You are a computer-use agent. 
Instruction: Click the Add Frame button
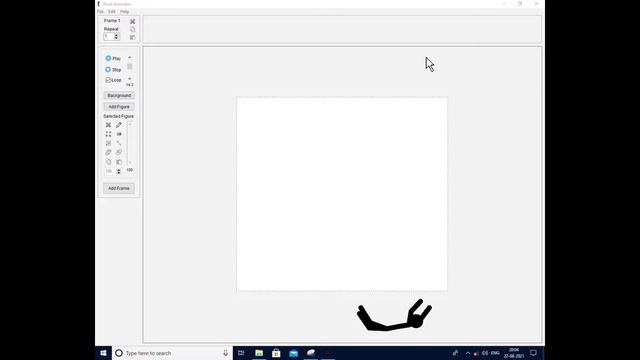click(x=119, y=189)
